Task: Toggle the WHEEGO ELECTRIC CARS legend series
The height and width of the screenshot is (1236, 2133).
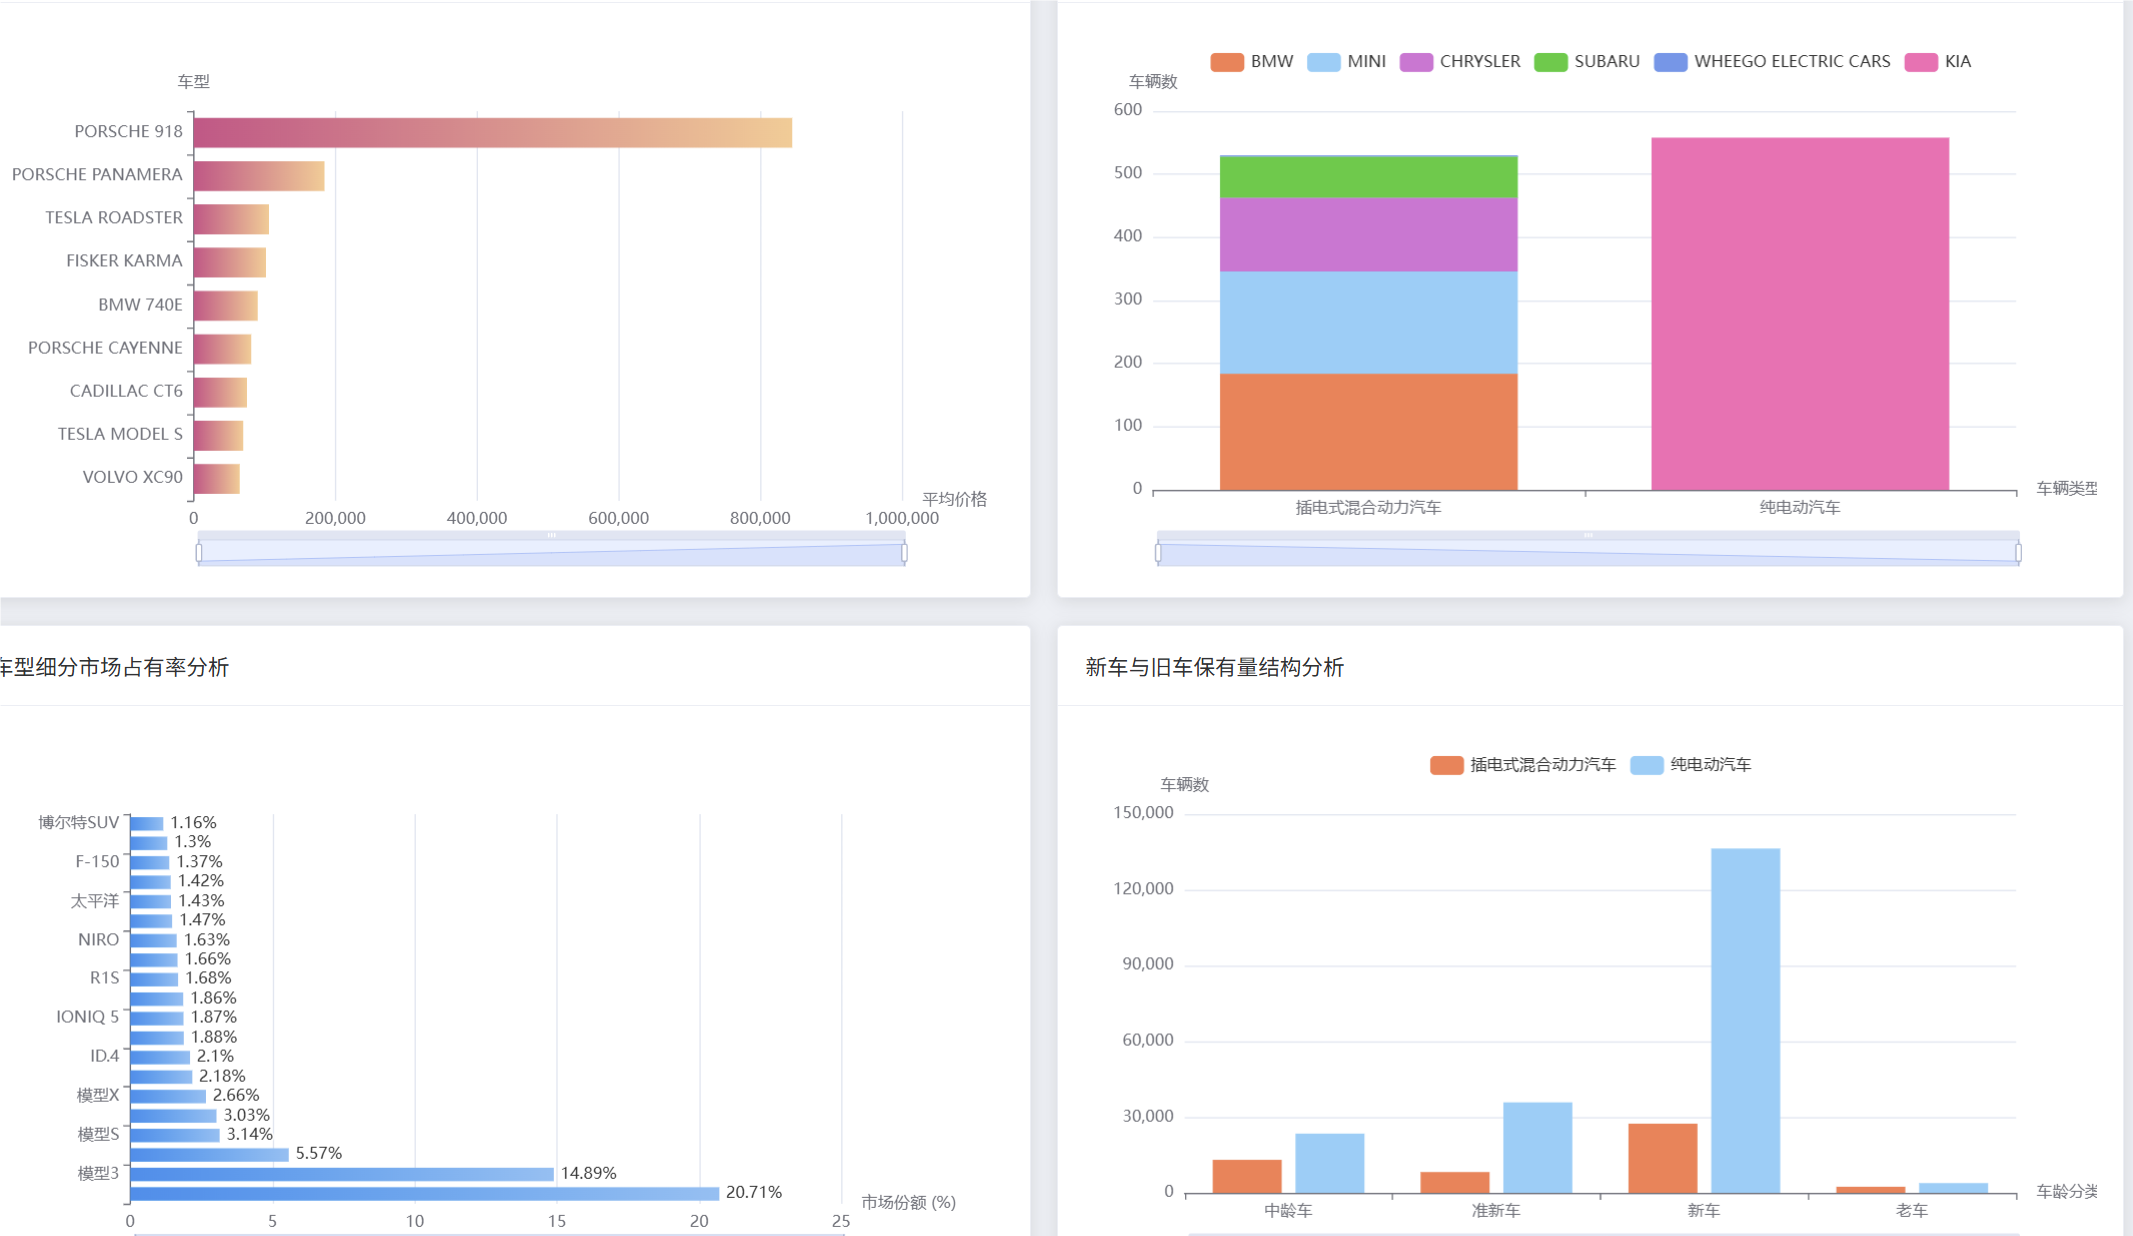Action: click(x=1772, y=61)
